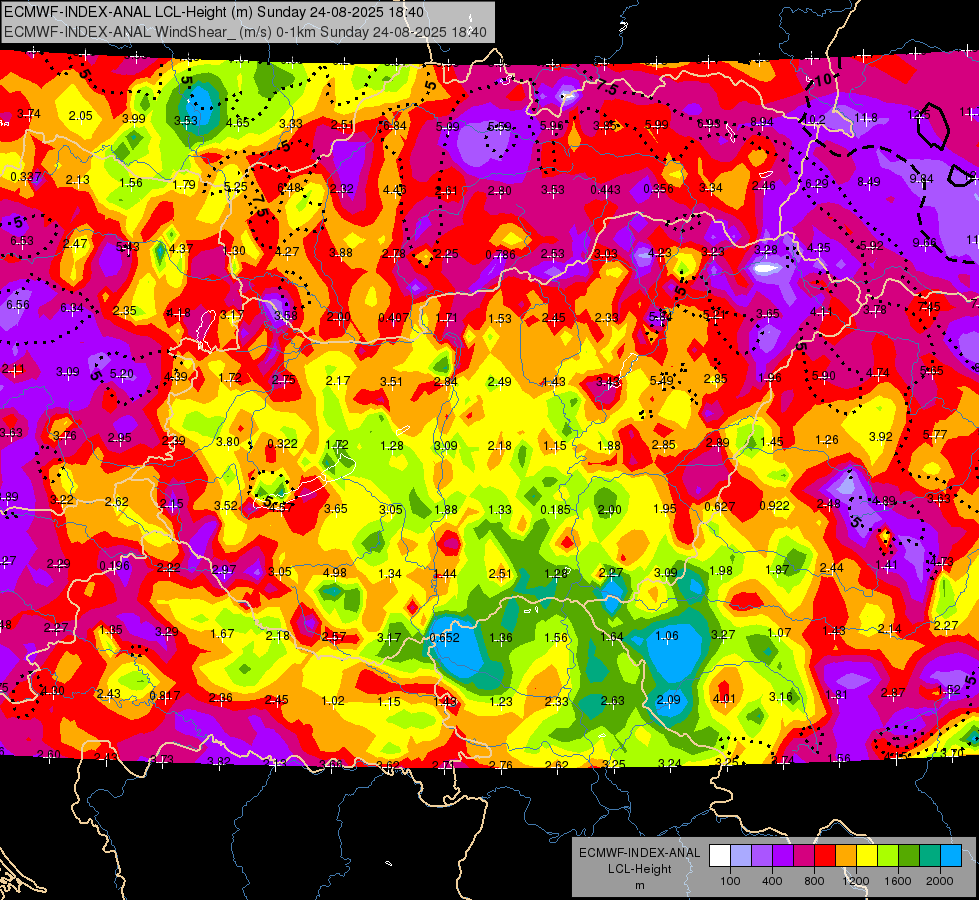Select the magenta legend color swatch

click(x=804, y=856)
